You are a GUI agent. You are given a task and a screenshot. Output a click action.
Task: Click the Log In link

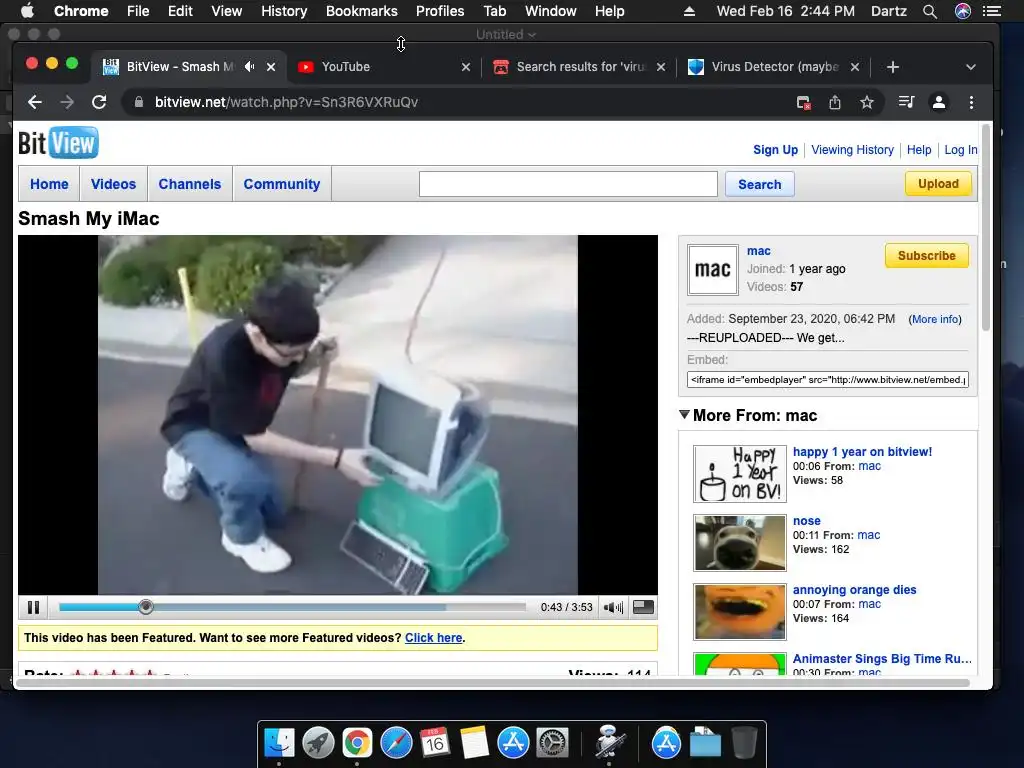click(x=961, y=150)
